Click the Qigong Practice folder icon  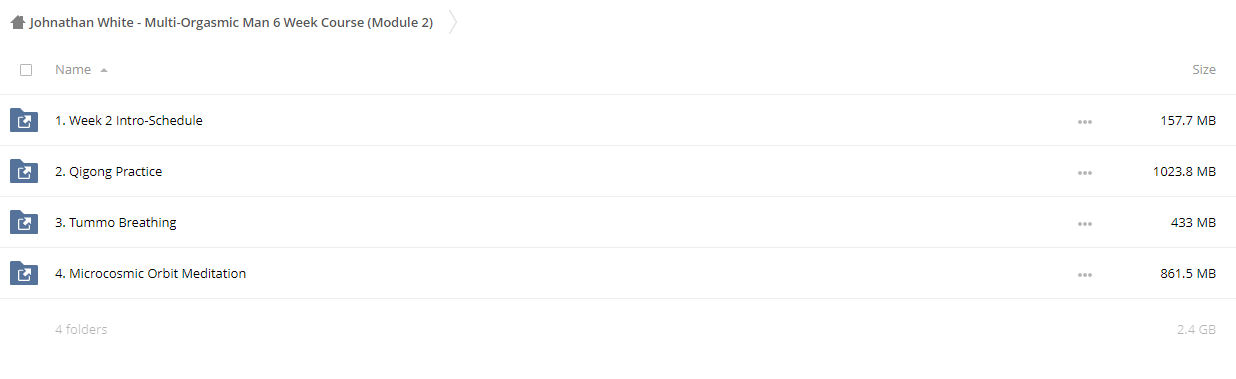tap(24, 172)
